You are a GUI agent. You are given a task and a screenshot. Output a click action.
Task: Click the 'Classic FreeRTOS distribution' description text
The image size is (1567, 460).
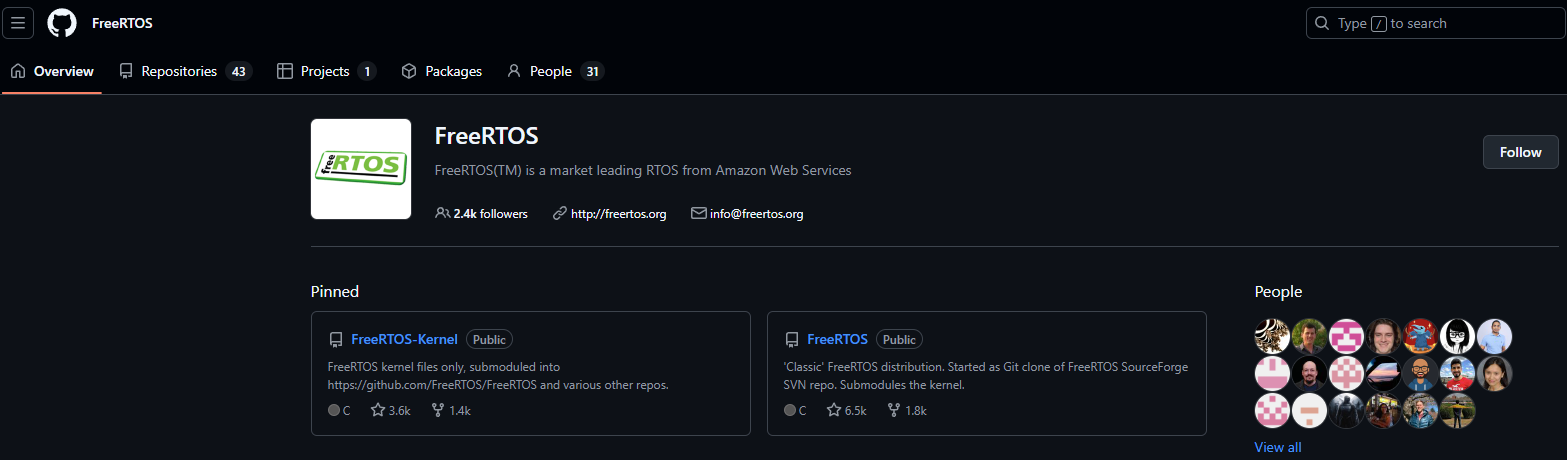[x=986, y=376]
